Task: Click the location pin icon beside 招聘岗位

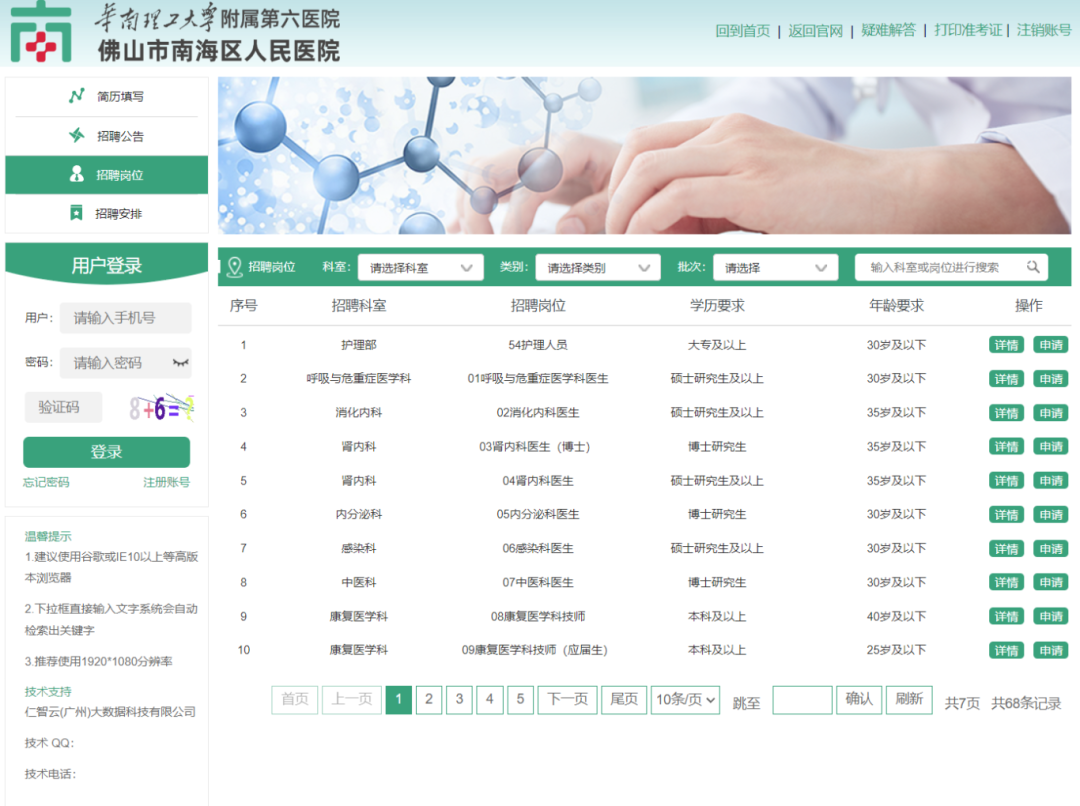Action: pyautogui.click(x=235, y=267)
